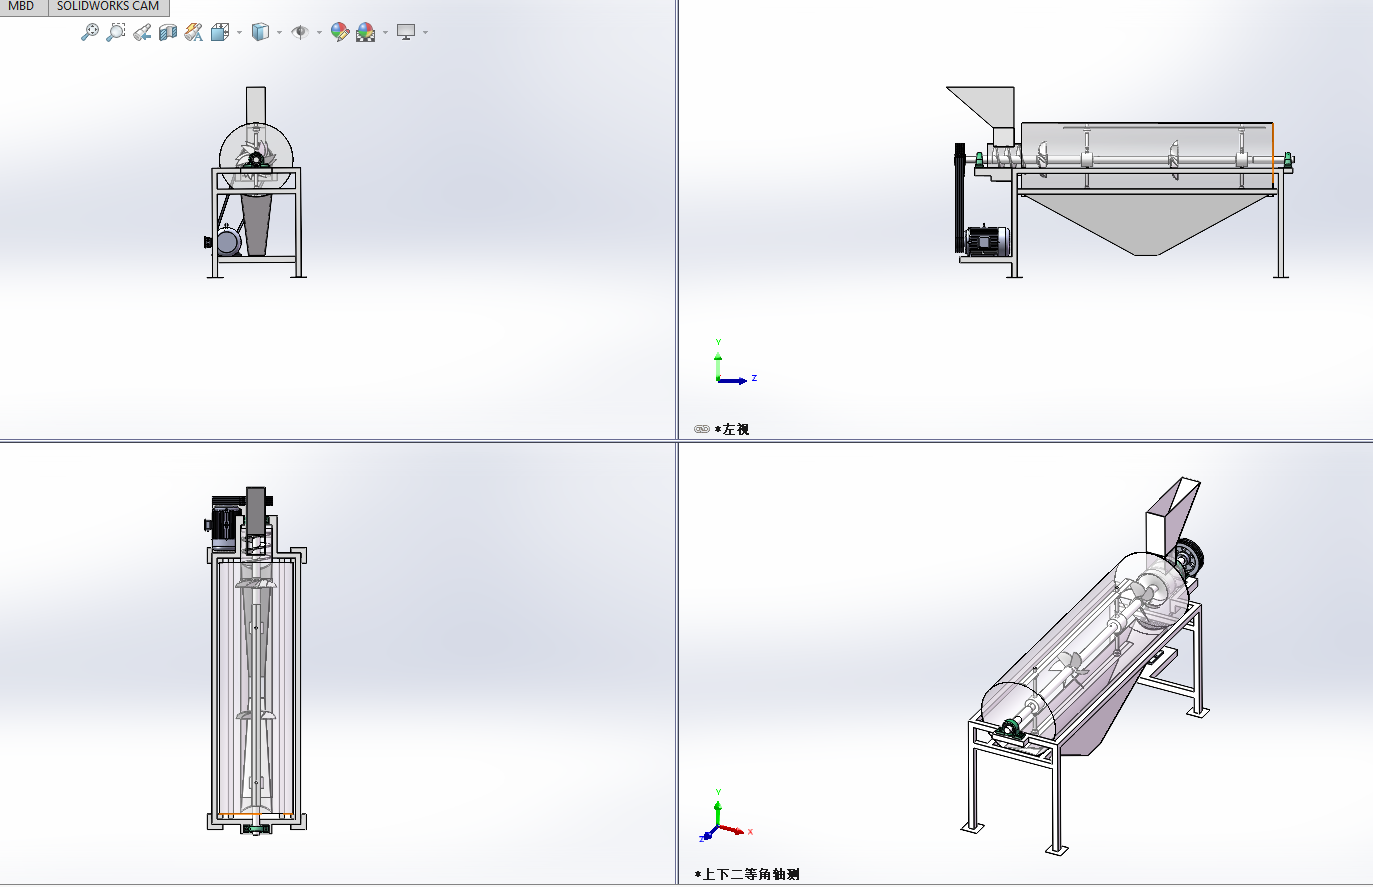Toggle Section View tool
The image size is (1373, 887).
(x=168, y=32)
